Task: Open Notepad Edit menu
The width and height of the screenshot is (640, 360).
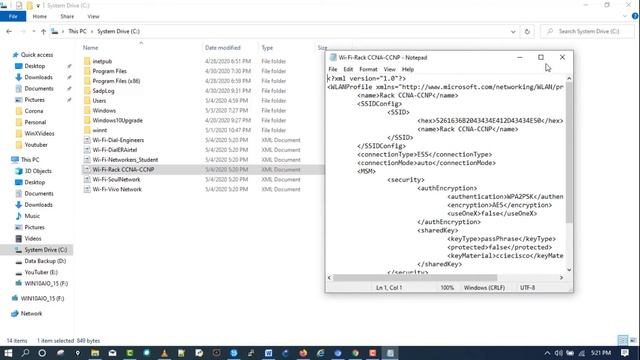Action: 348,69
